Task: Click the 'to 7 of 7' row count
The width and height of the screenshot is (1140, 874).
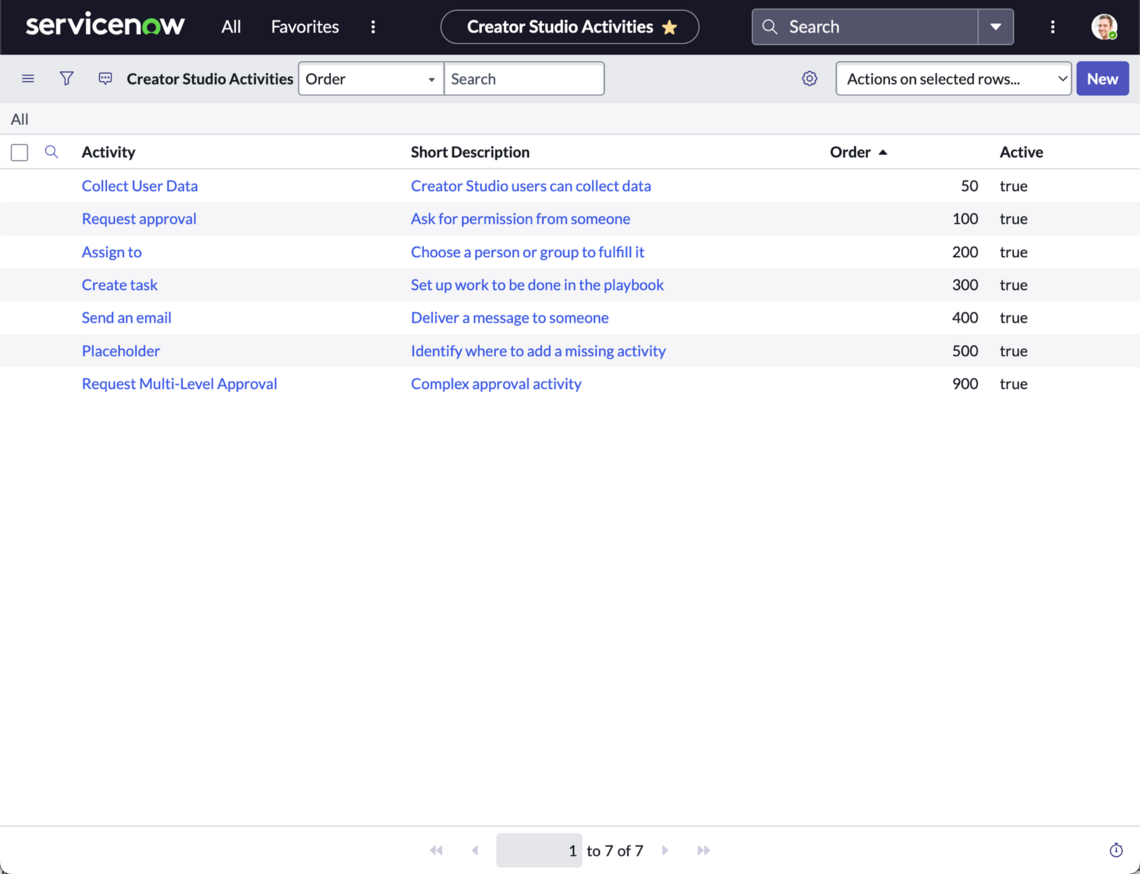Action: click(x=615, y=851)
